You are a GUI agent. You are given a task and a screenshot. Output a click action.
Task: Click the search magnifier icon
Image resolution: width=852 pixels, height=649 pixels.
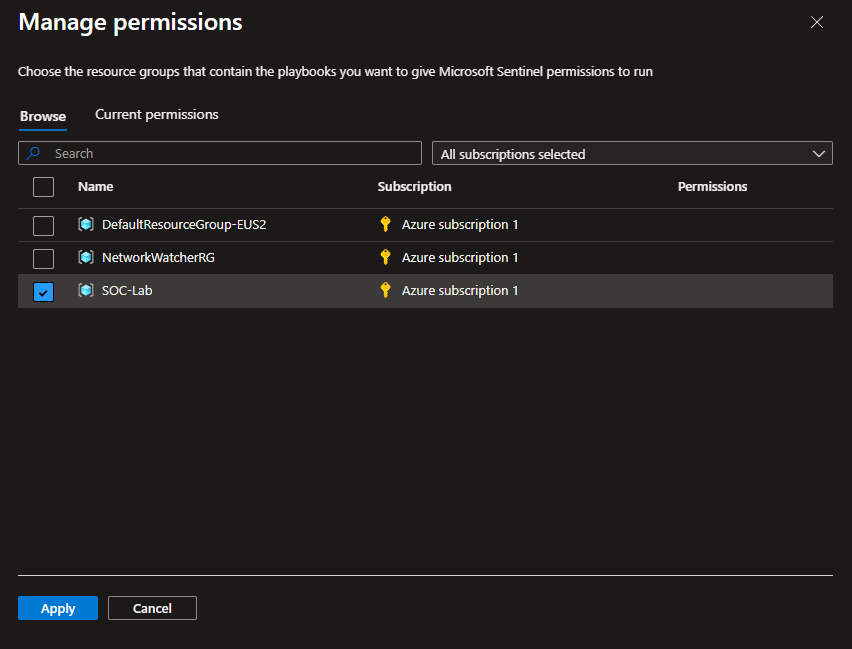tap(34, 153)
